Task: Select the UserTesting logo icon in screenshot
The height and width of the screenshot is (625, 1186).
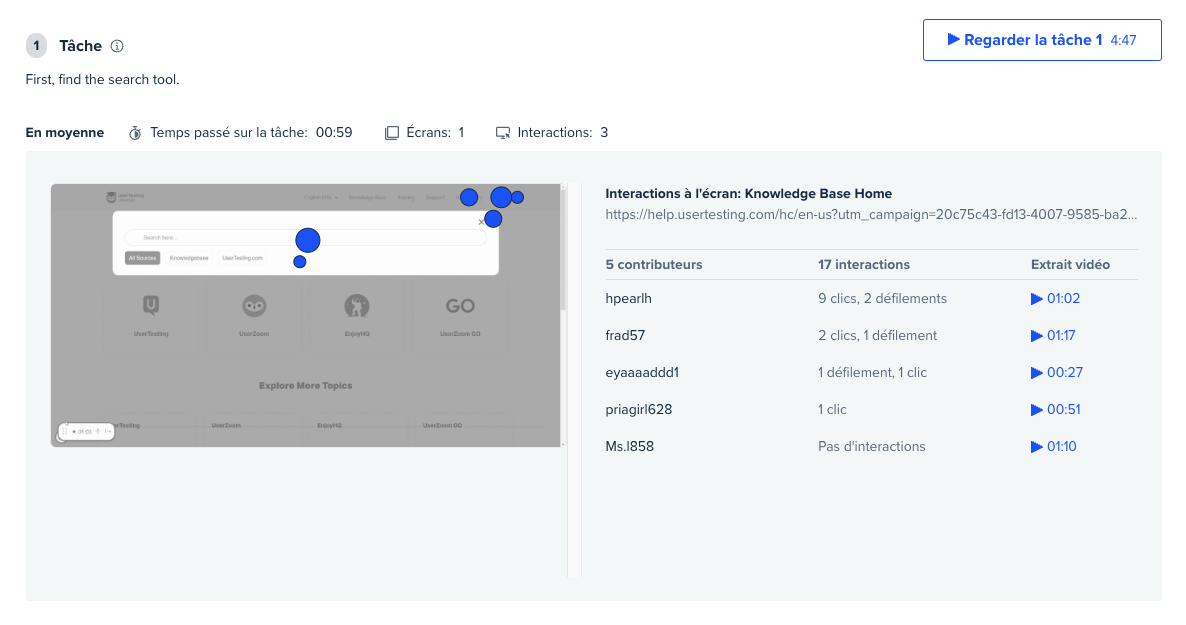Action: click(x=151, y=306)
